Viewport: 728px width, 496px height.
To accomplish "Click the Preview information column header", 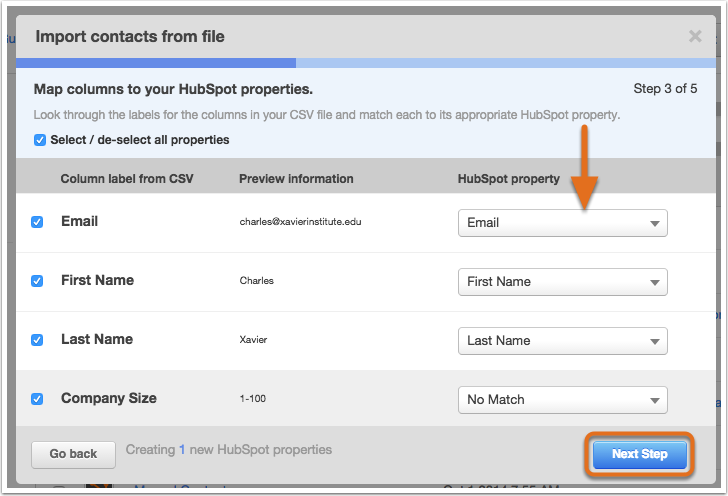I will point(296,179).
